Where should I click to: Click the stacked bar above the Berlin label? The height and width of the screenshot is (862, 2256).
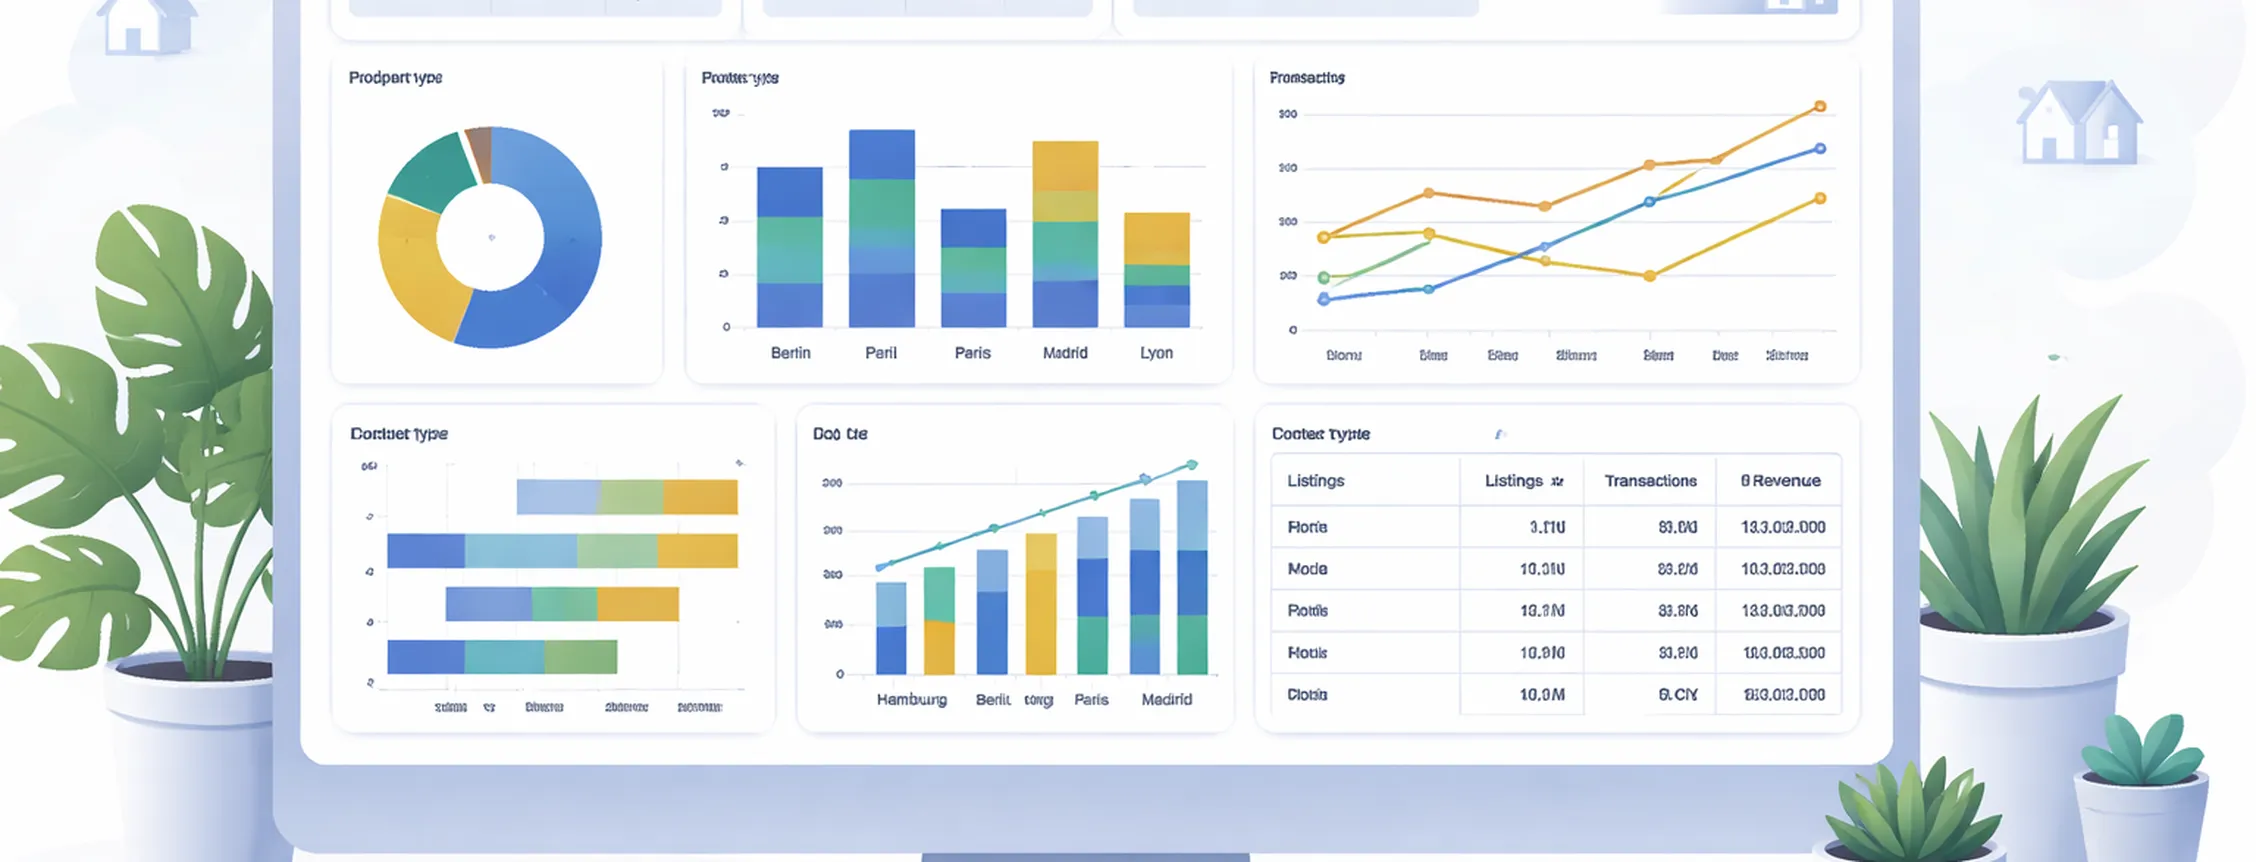point(790,247)
